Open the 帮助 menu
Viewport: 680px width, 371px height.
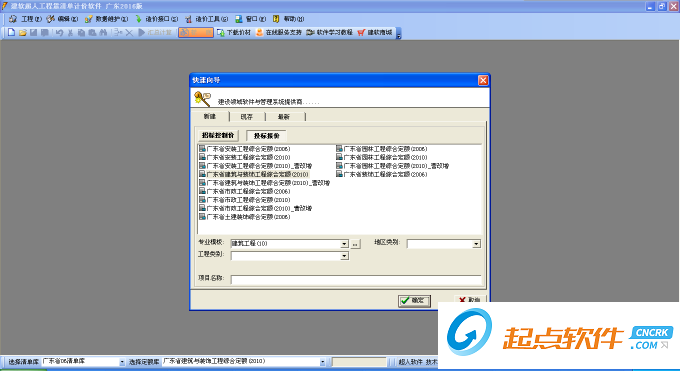288,19
